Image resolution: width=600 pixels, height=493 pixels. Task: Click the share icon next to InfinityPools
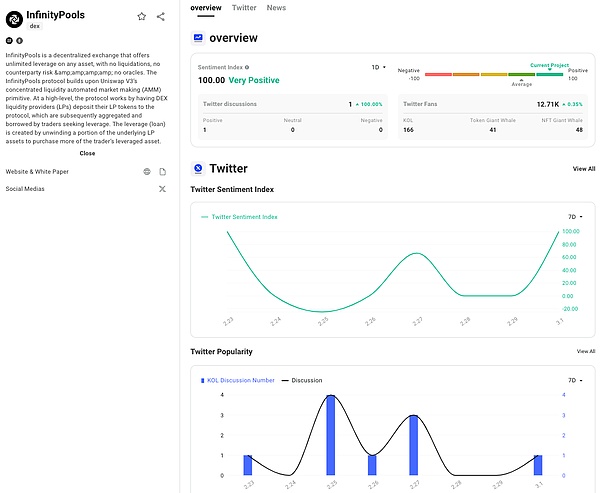tap(161, 16)
